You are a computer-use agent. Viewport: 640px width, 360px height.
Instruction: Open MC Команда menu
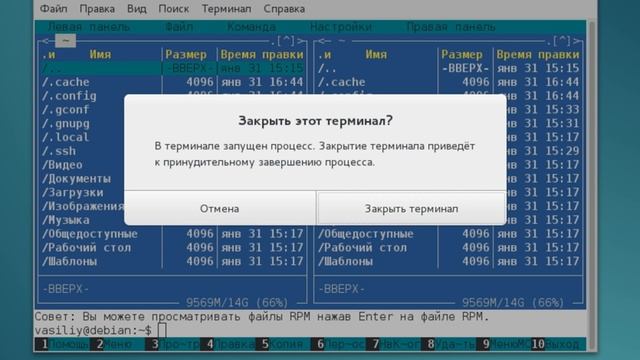(251, 27)
